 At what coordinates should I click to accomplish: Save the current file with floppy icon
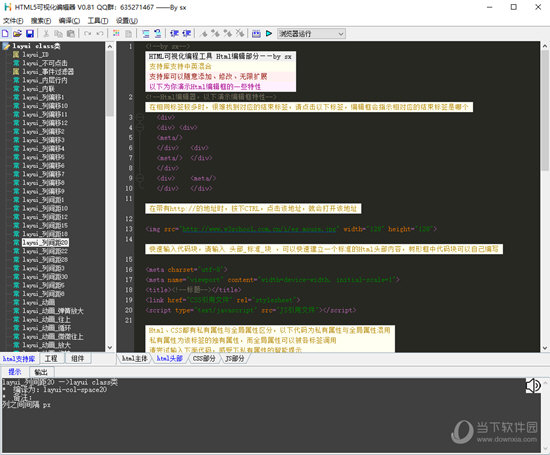pyautogui.click(x=30, y=34)
